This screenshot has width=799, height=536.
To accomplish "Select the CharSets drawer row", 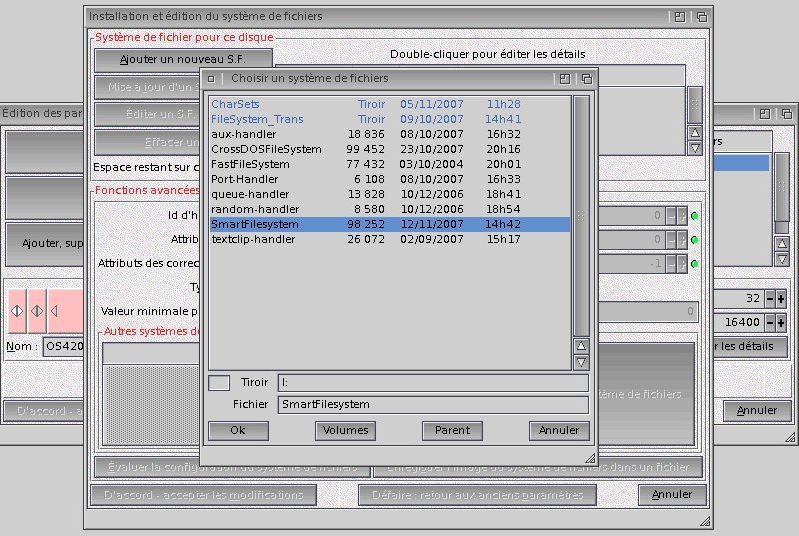I will tap(390, 104).
